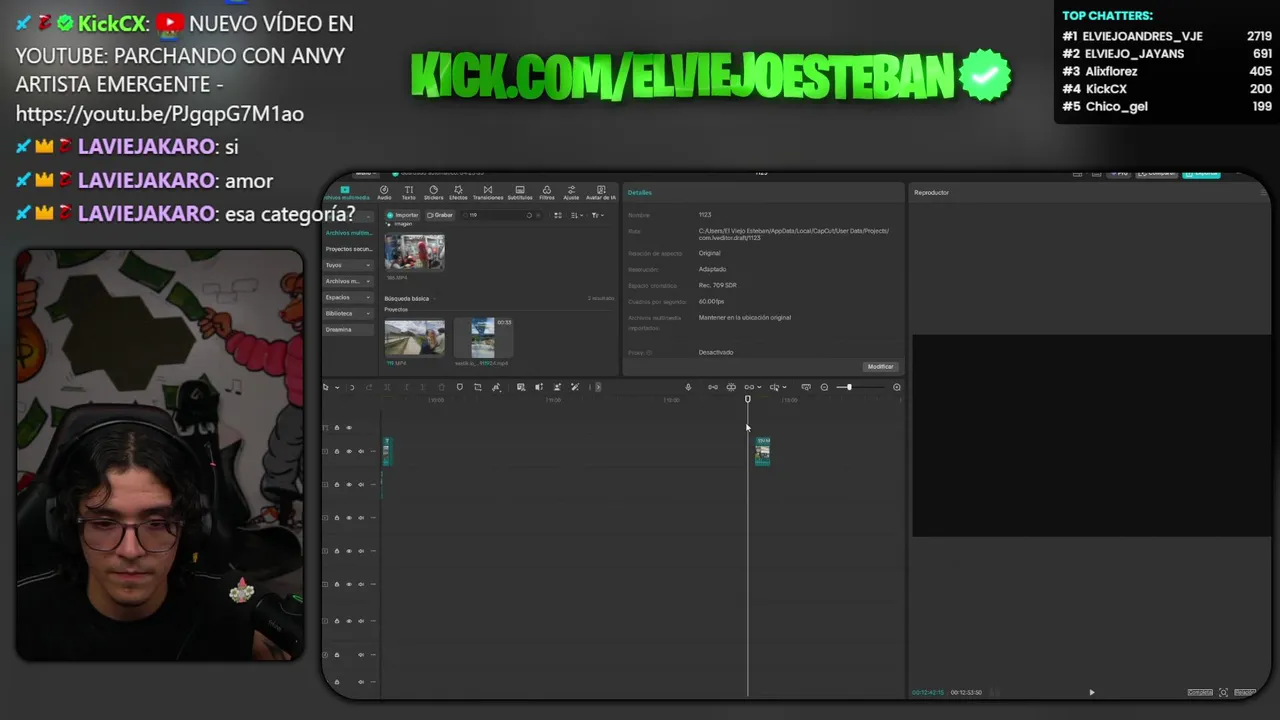The image size is (1280, 720).
Task: Click the timeline zoom out minus
Action: (824, 387)
